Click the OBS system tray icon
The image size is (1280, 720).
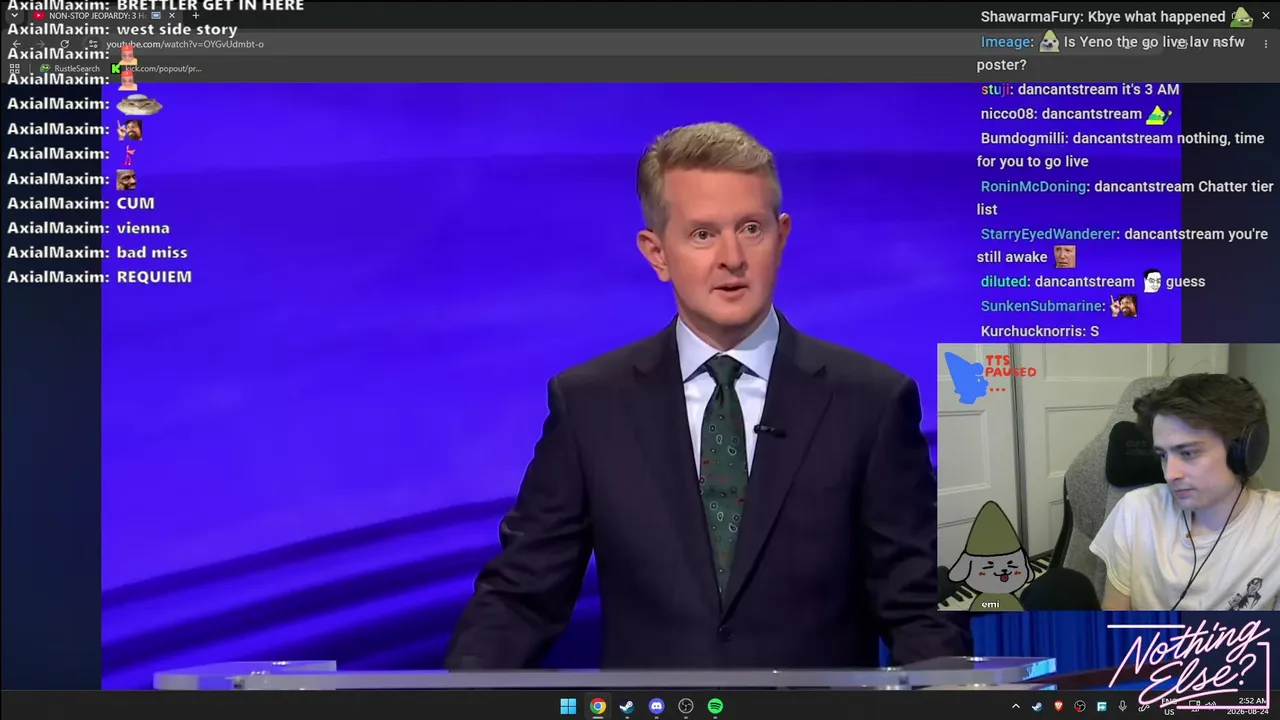[x=1079, y=707]
